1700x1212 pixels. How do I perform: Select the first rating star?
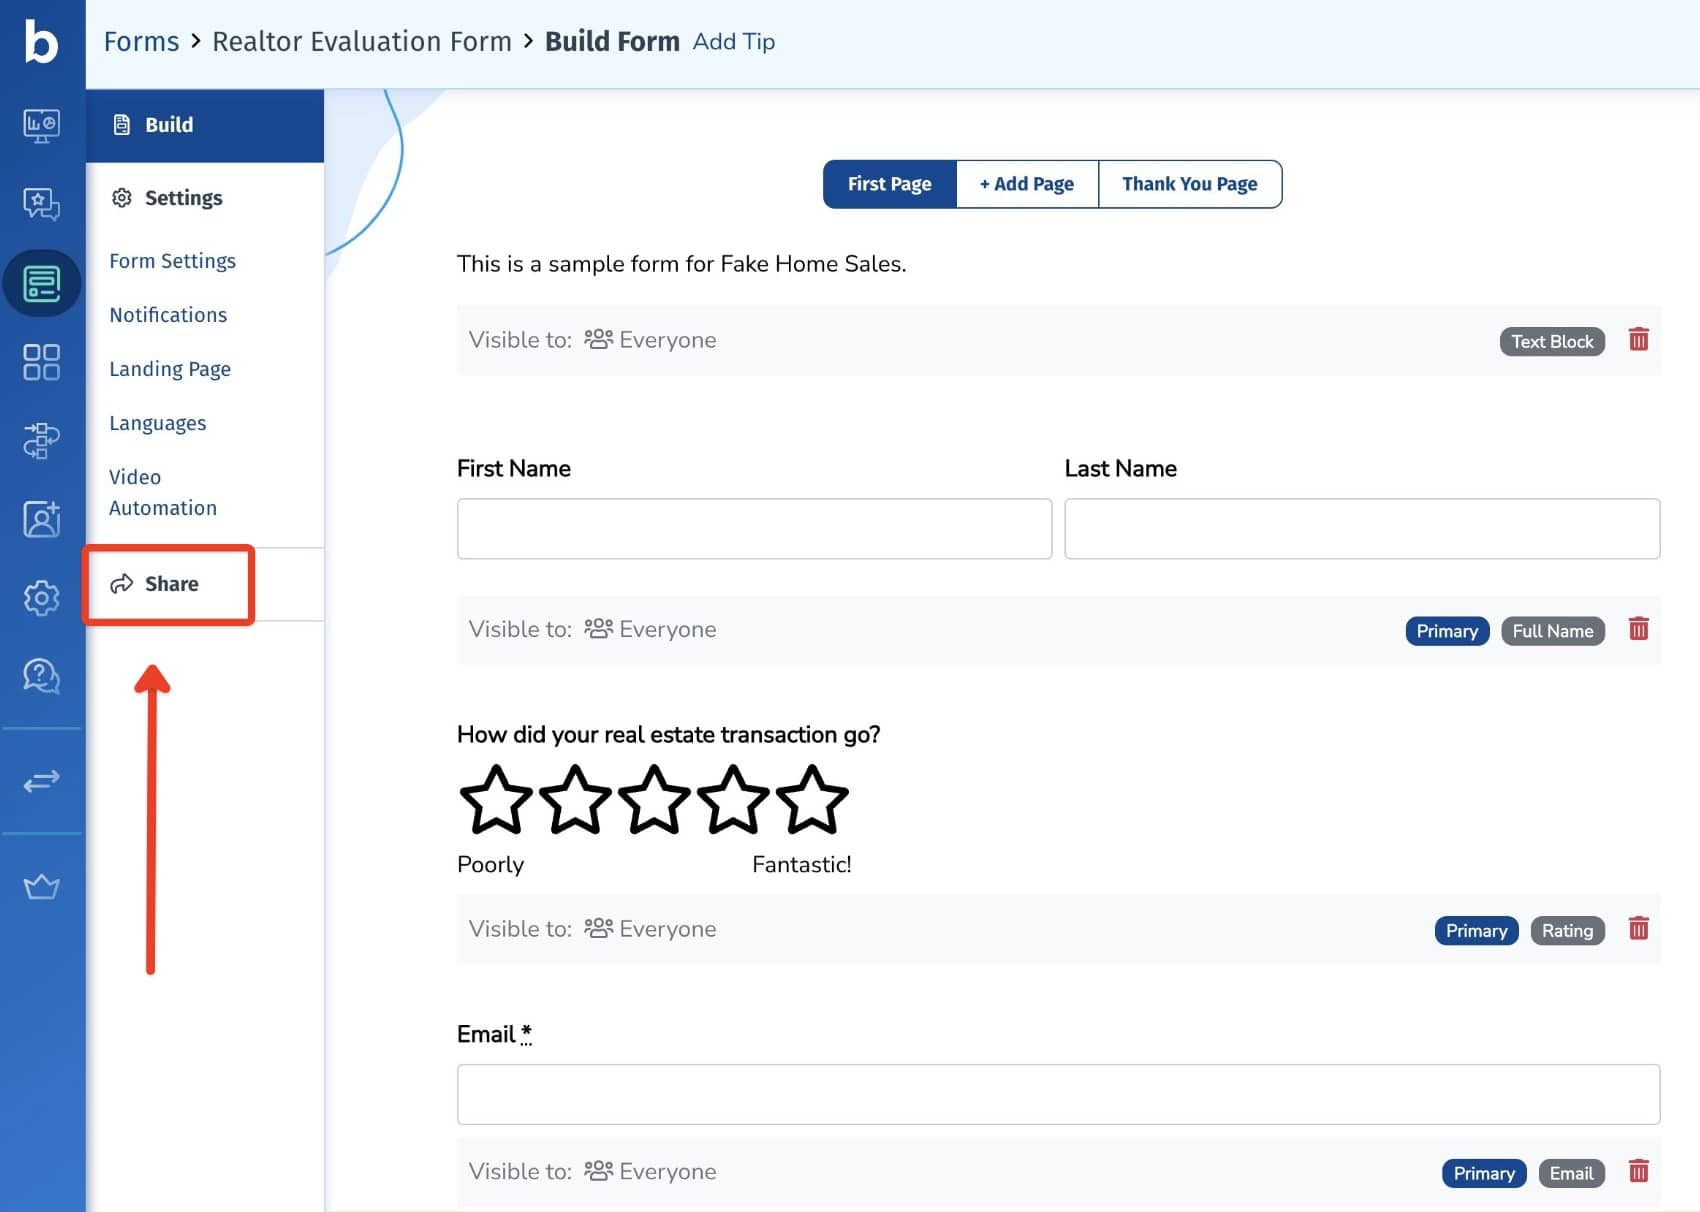click(495, 800)
